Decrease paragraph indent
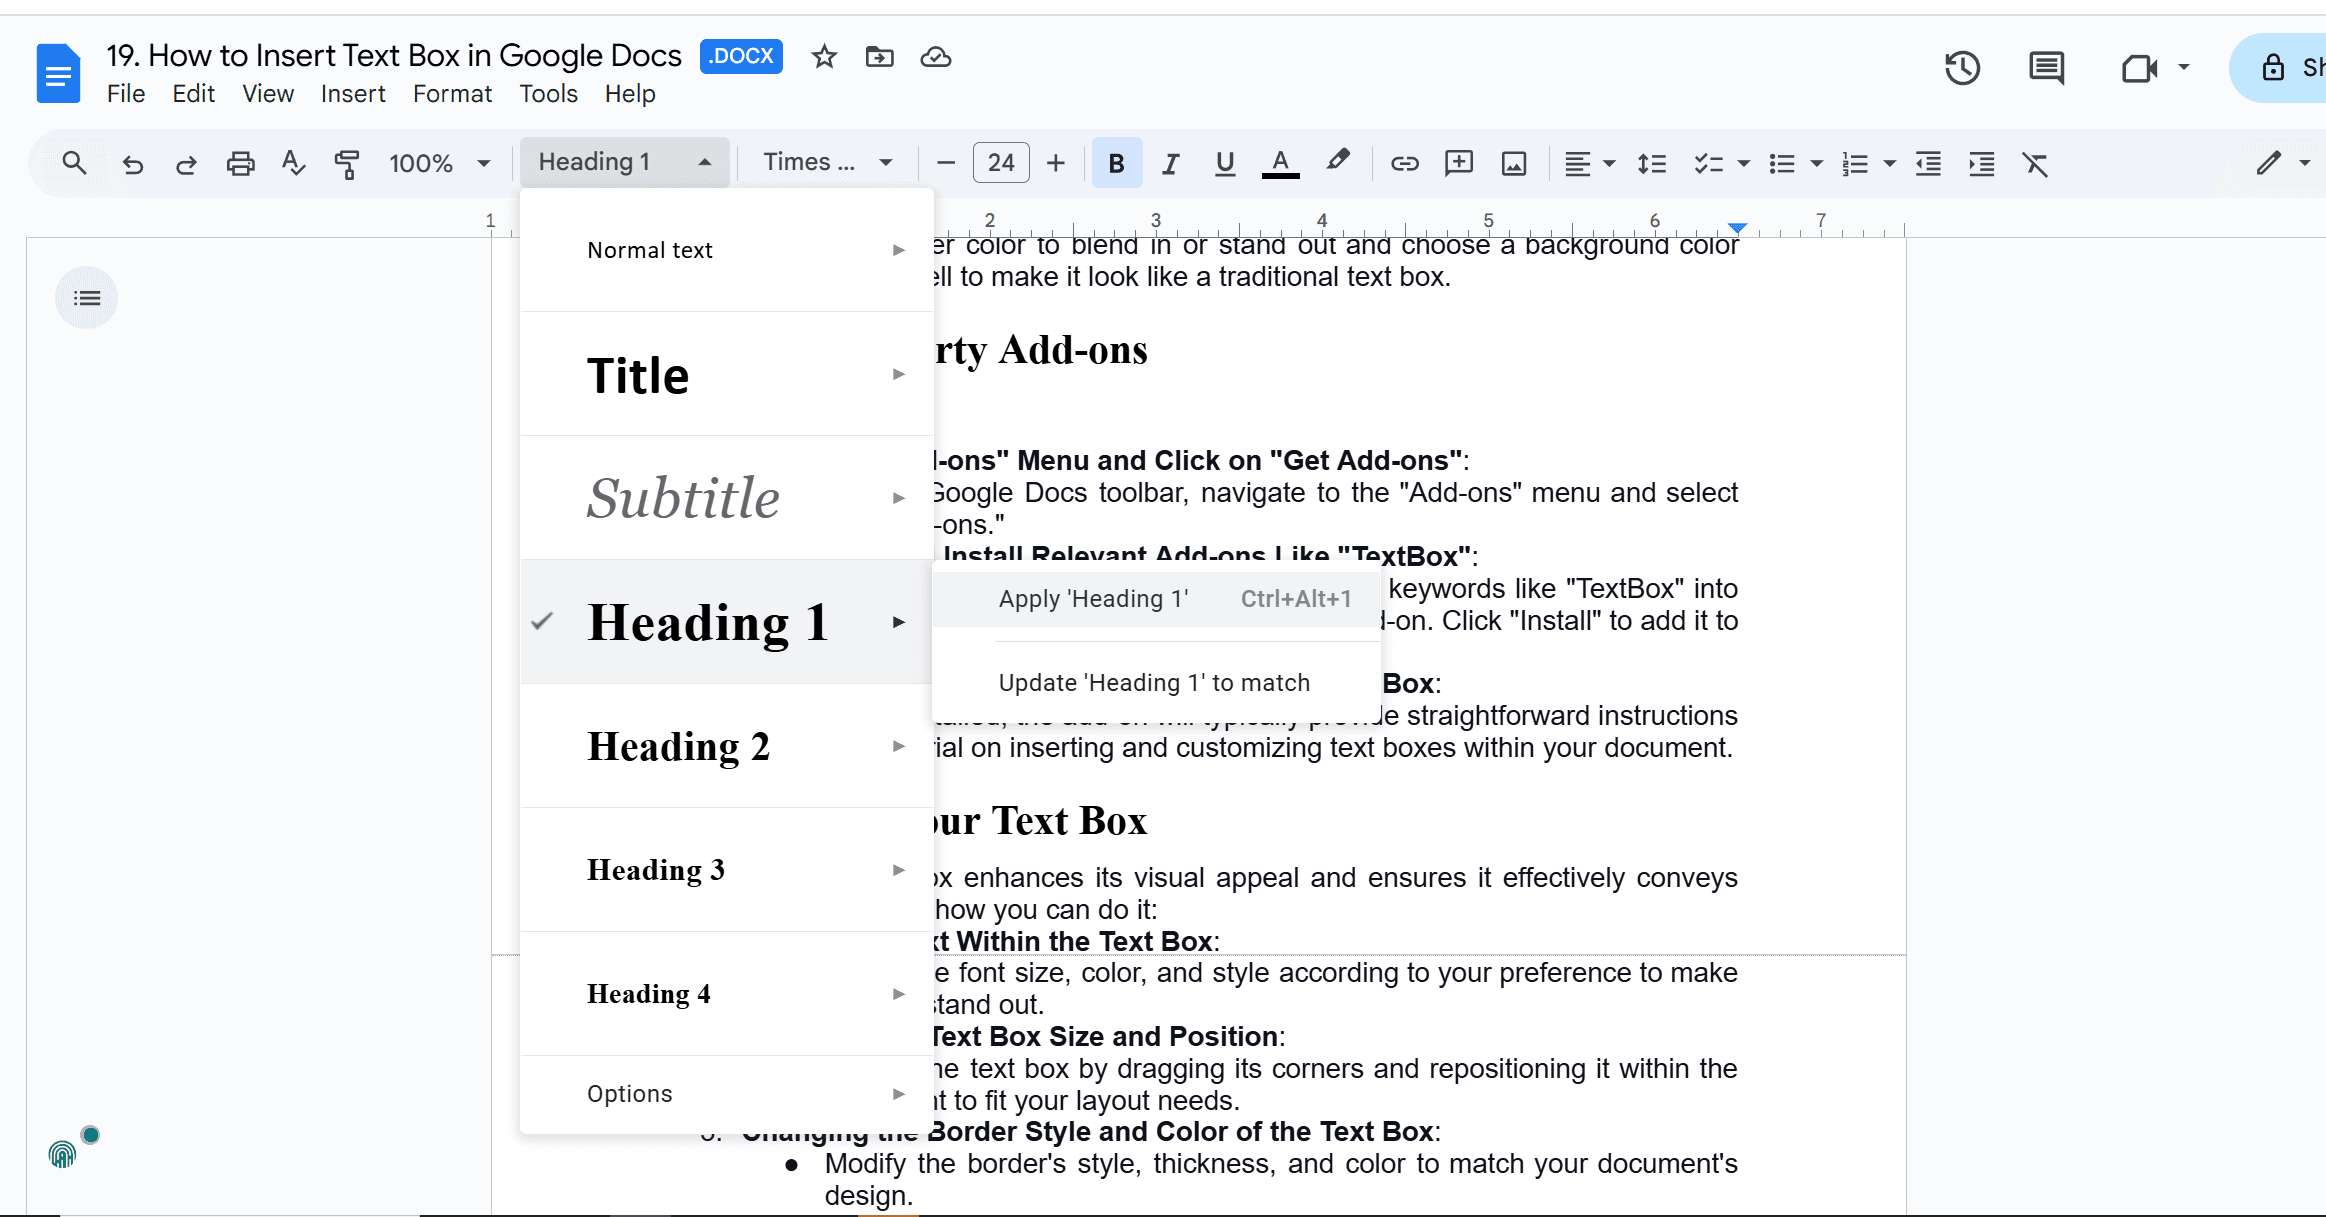This screenshot has height=1217, width=2326. [1928, 163]
